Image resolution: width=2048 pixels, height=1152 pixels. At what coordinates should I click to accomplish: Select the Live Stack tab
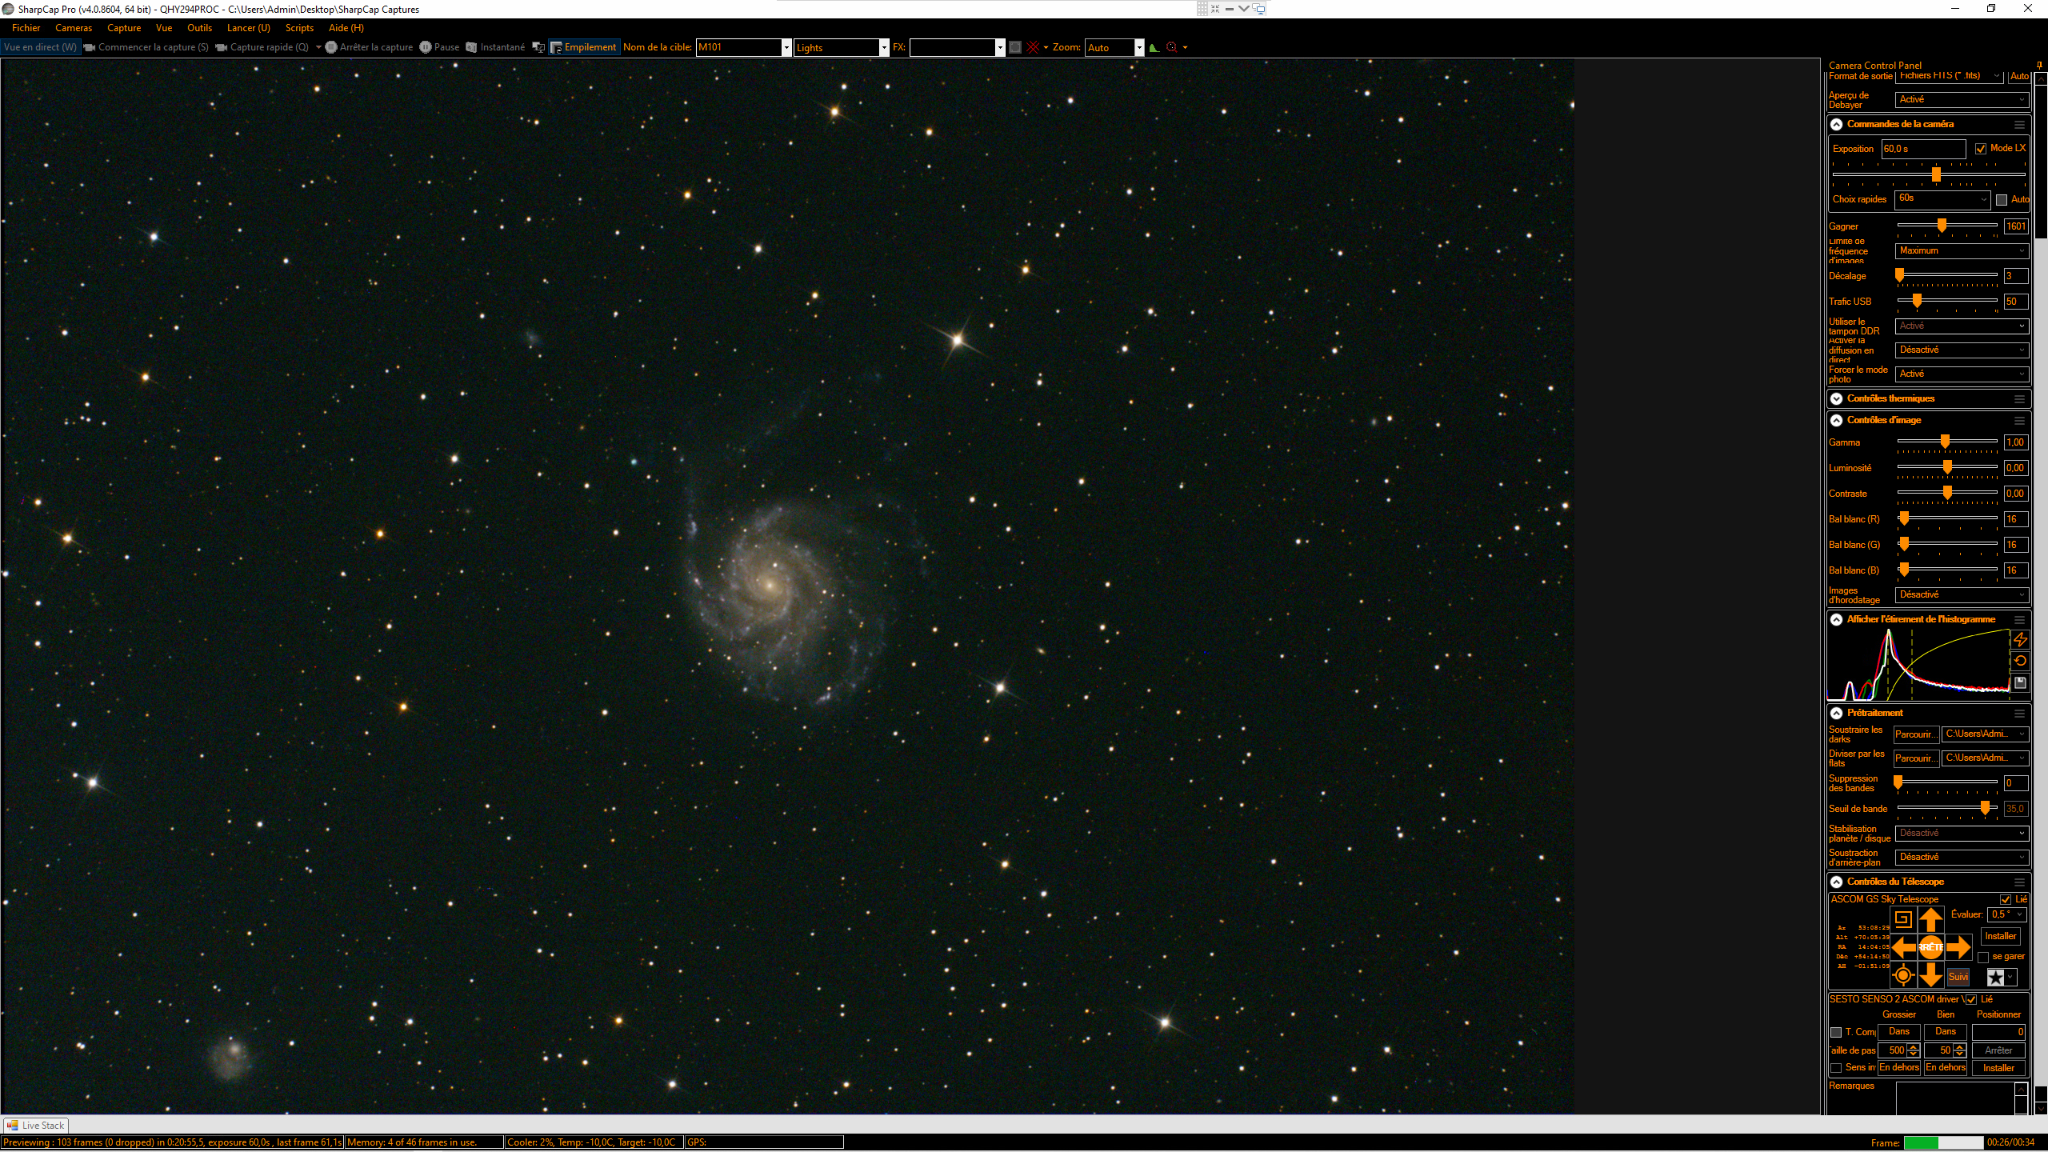point(35,1125)
